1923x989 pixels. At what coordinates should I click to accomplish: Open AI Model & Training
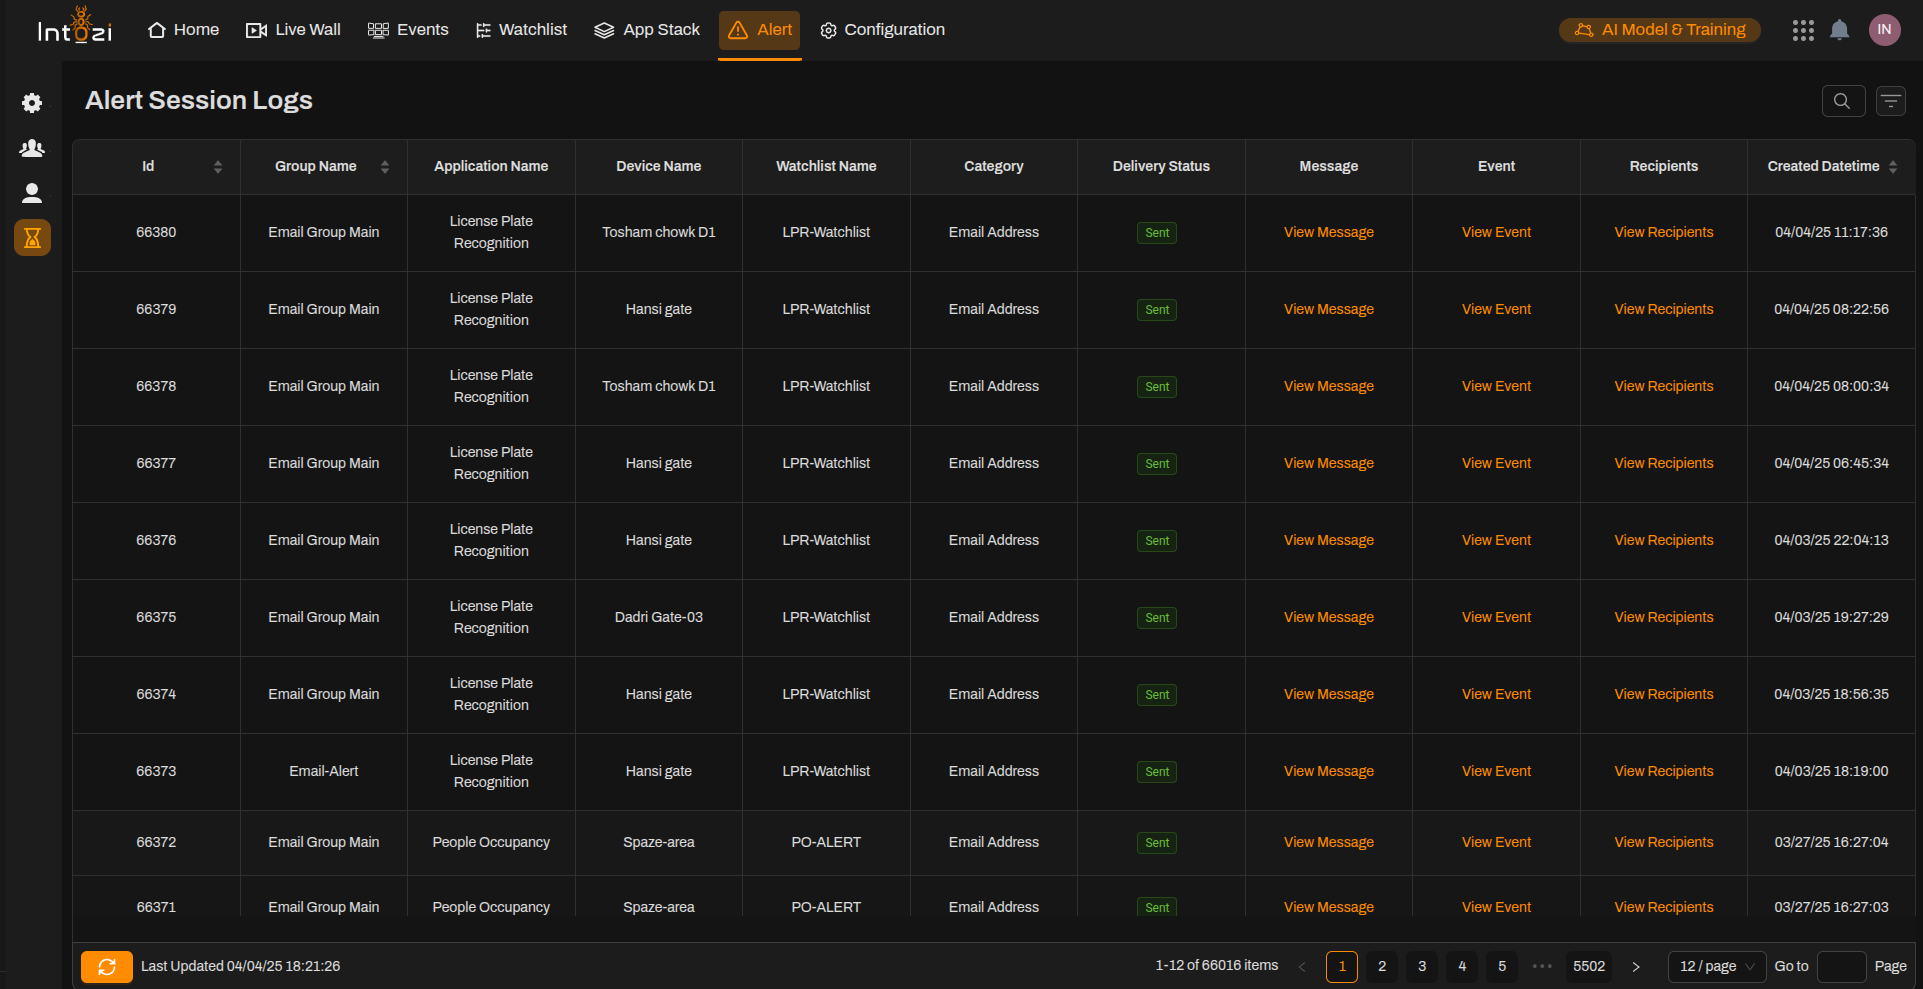click(1658, 30)
